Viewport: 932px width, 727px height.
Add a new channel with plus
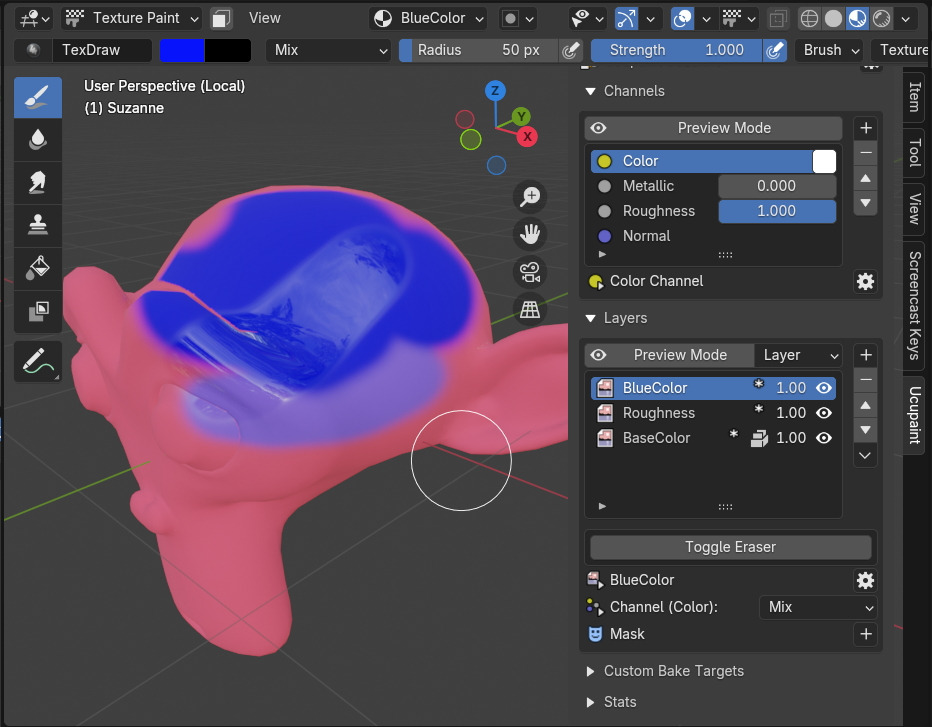[x=865, y=128]
